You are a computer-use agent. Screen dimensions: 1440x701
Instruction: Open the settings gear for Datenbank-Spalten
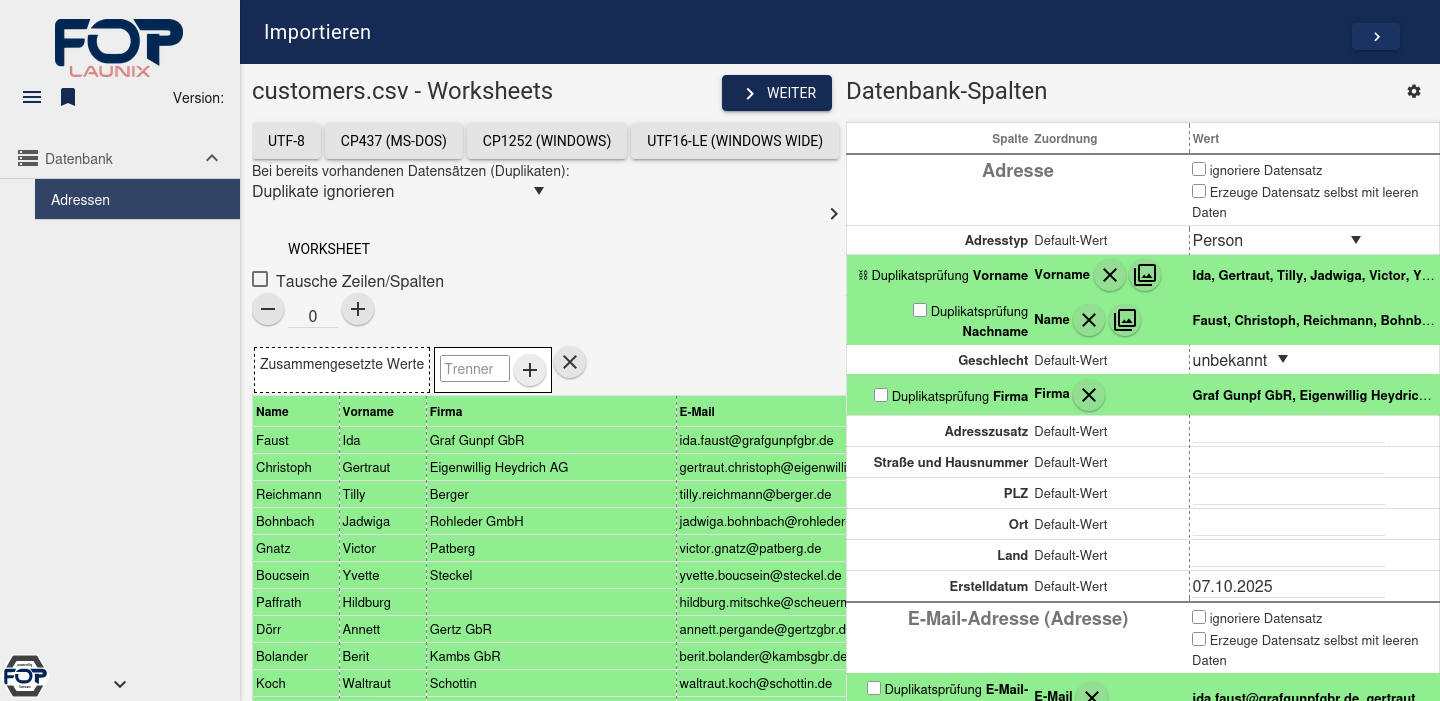point(1413,91)
